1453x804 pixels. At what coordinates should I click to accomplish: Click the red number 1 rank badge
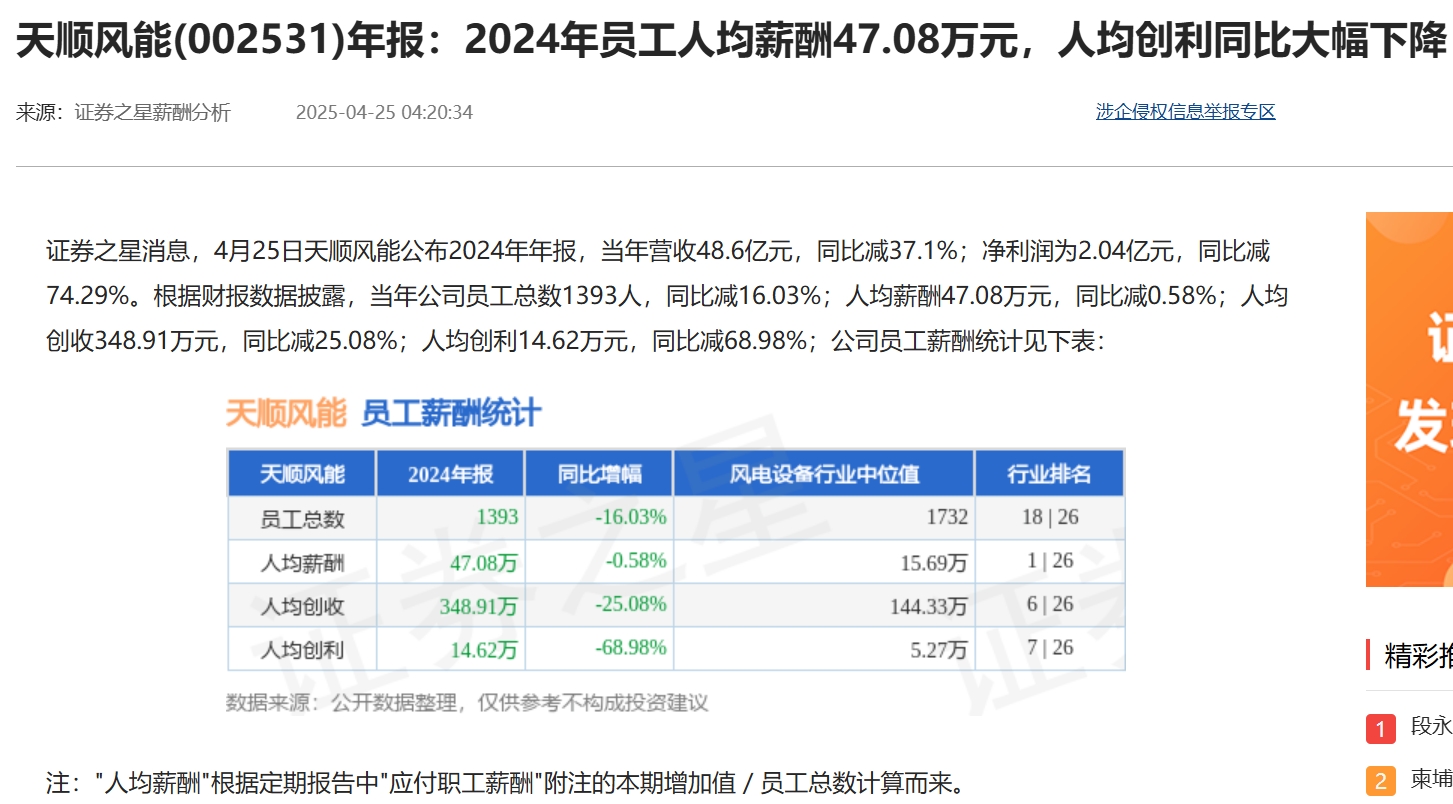point(1381,729)
